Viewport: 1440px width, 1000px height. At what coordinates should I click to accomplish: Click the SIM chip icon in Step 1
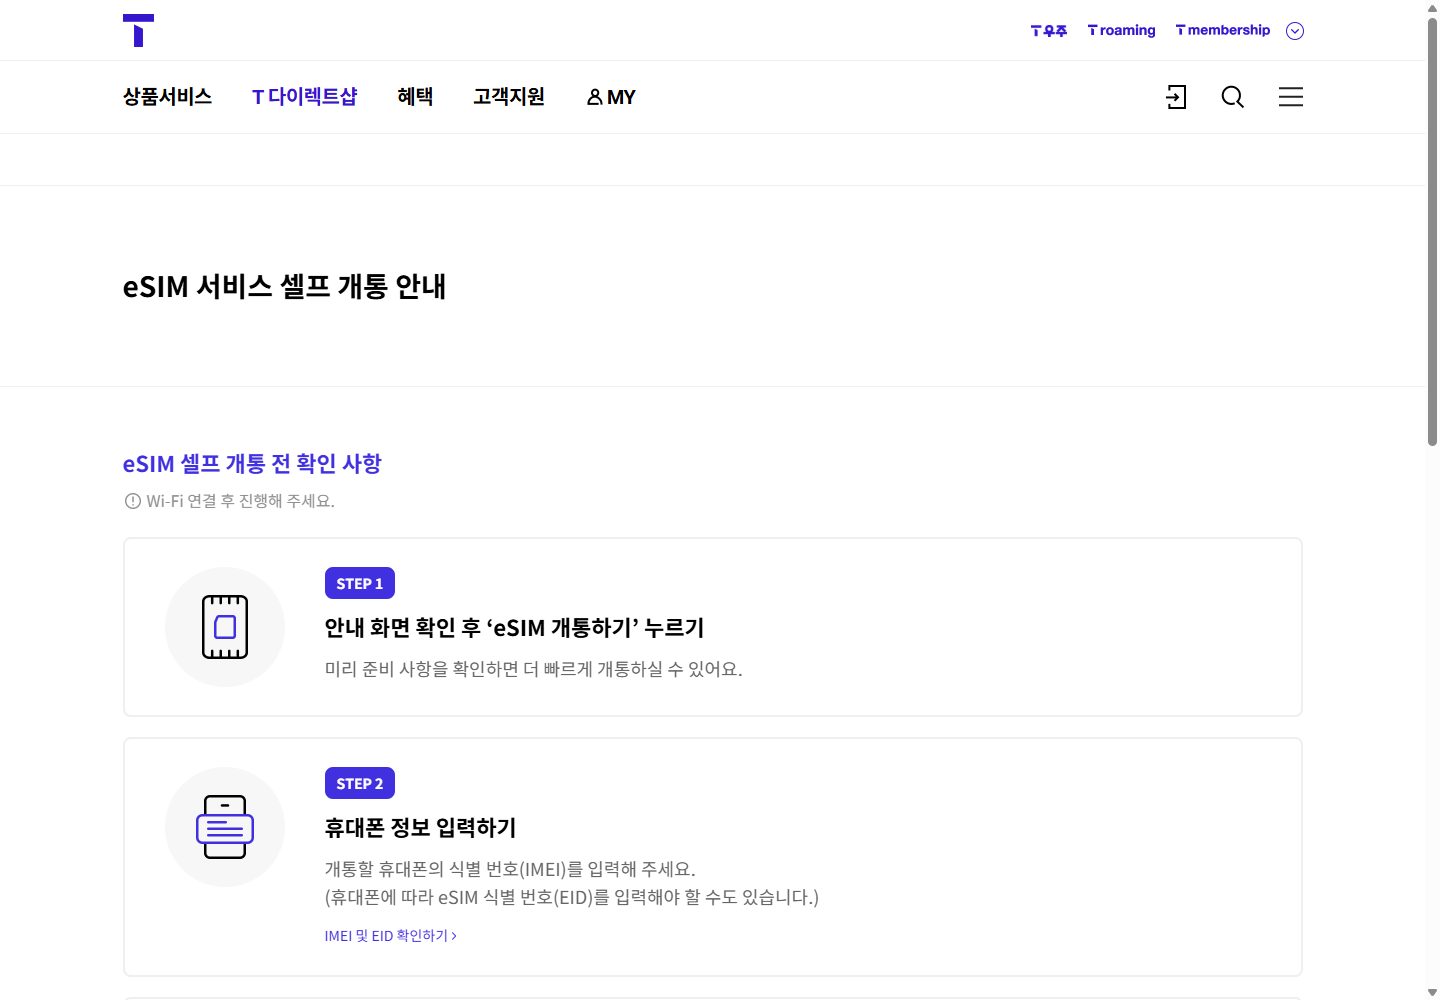click(x=225, y=627)
